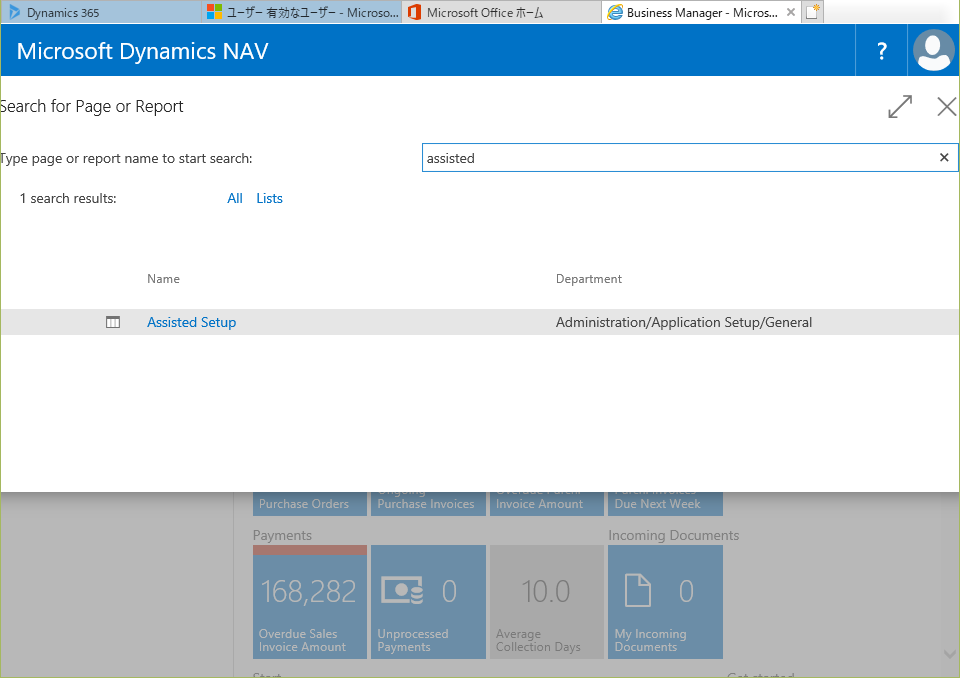
Task: Switch to the ユーザー 有効なユーザー browser tab
Action: click(301, 12)
